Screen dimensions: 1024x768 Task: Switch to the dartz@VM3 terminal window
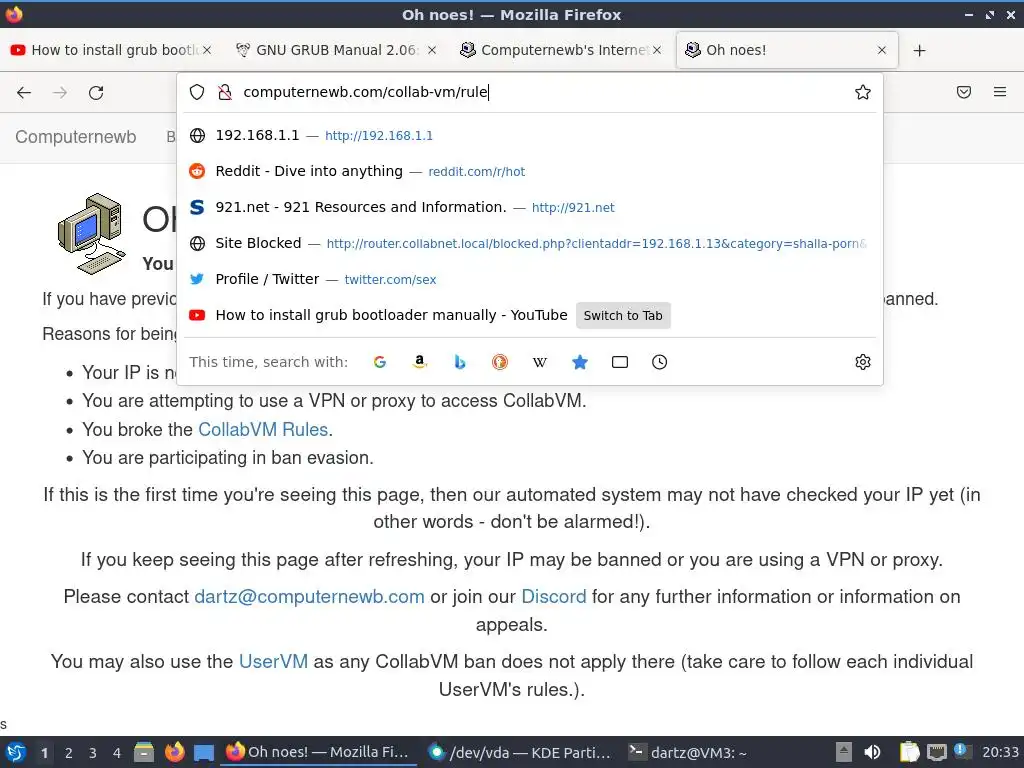(688, 752)
